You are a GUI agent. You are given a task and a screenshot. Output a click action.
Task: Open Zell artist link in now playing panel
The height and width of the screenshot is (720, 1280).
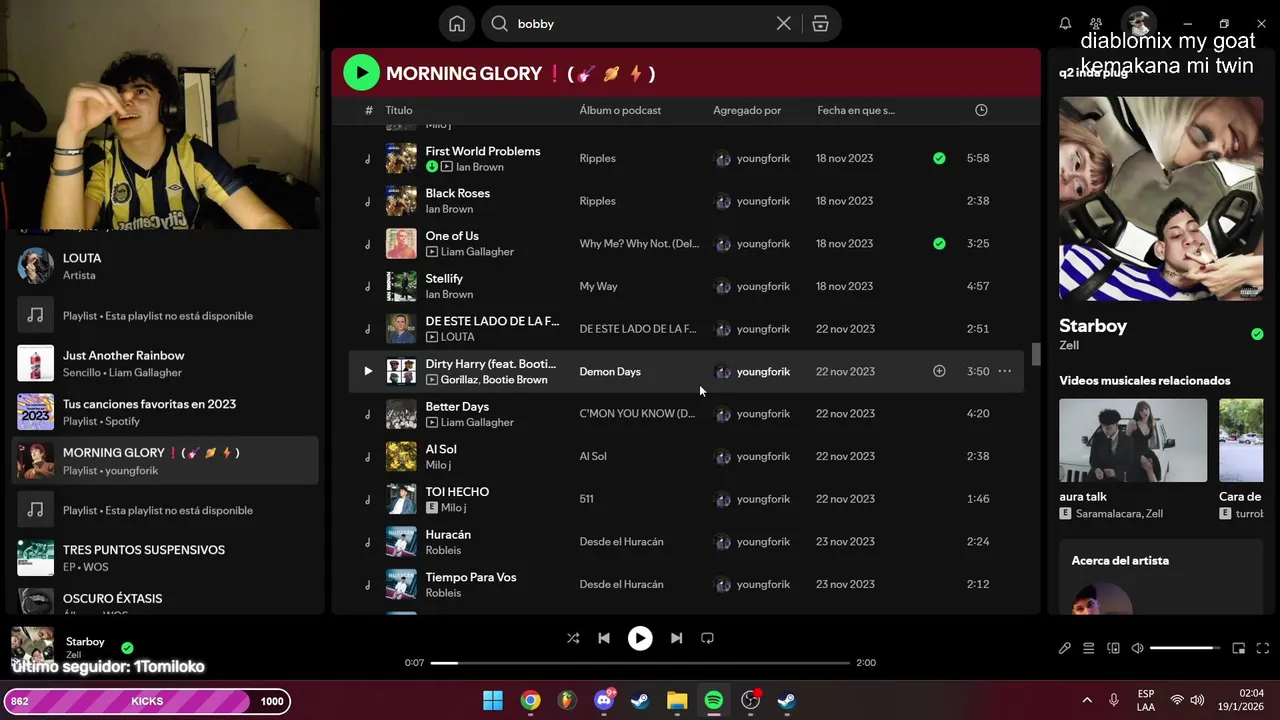[x=1069, y=345]
